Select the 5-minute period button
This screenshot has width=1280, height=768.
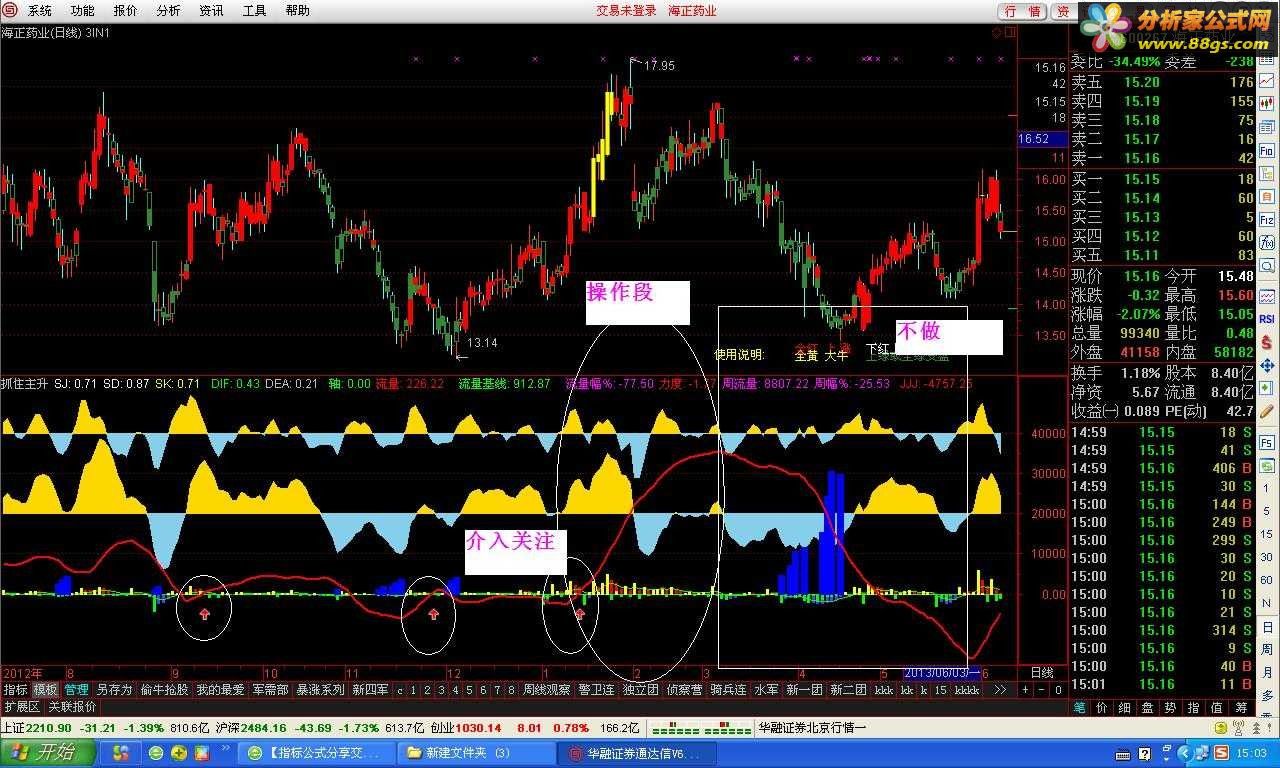tap(1266, 511)
